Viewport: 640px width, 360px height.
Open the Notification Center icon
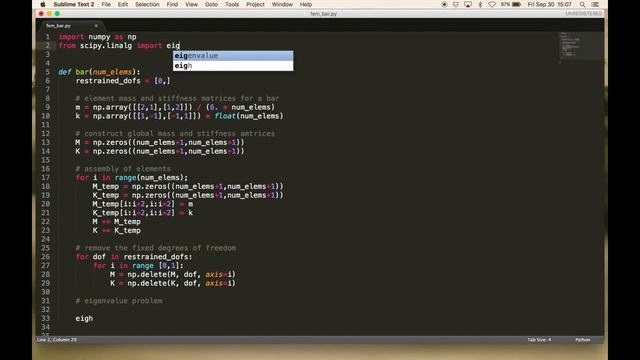click(595, 4)
